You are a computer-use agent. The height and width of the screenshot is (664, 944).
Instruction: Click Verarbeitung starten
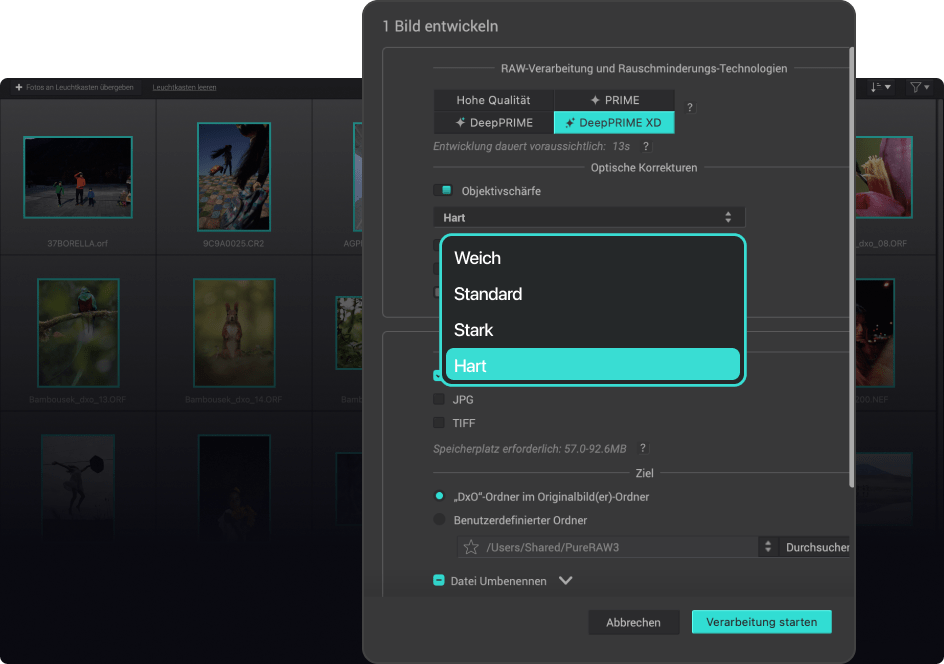pyautogui.click(x=762, y=622)
